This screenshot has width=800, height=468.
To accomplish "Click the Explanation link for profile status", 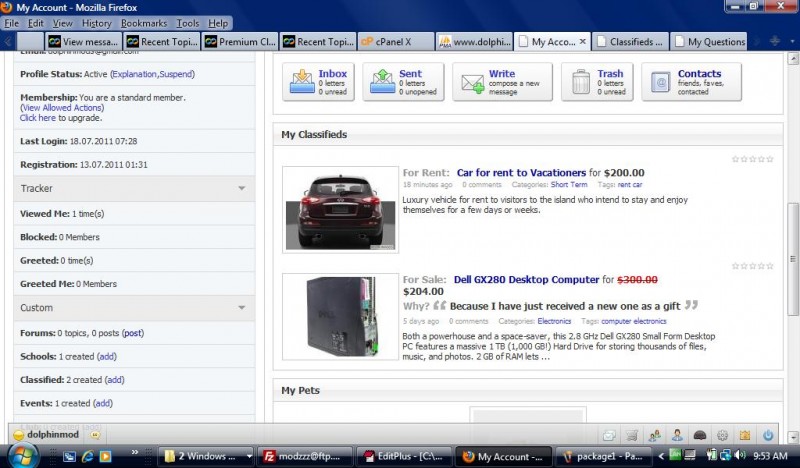I will [135, 74].
